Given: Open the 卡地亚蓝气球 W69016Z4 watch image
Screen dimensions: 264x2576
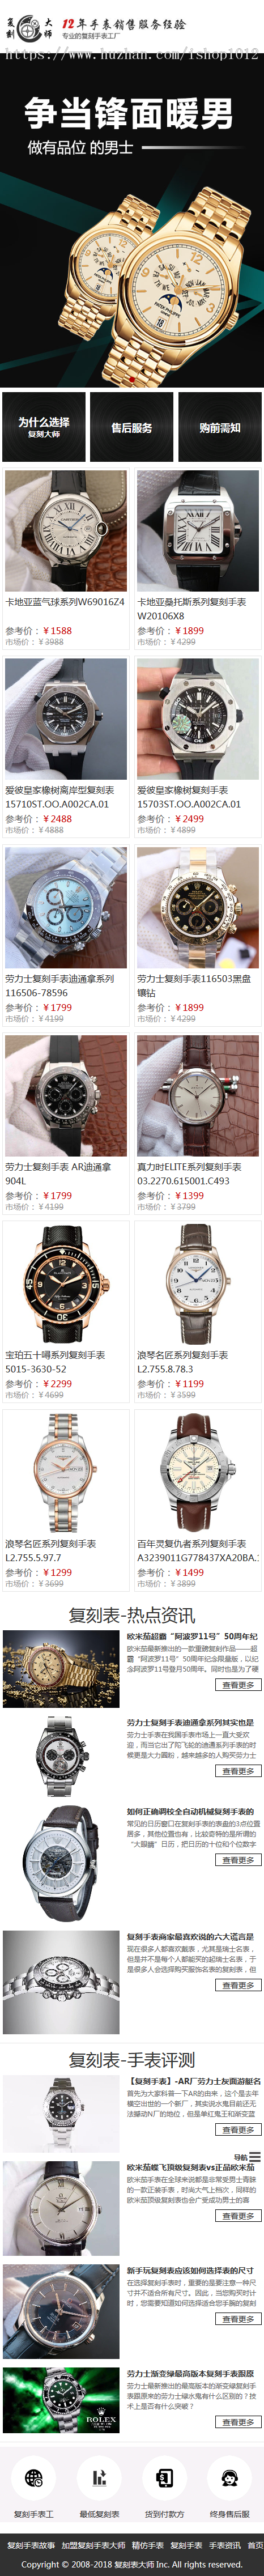Looking at the screenshot, I should point(66,531).
